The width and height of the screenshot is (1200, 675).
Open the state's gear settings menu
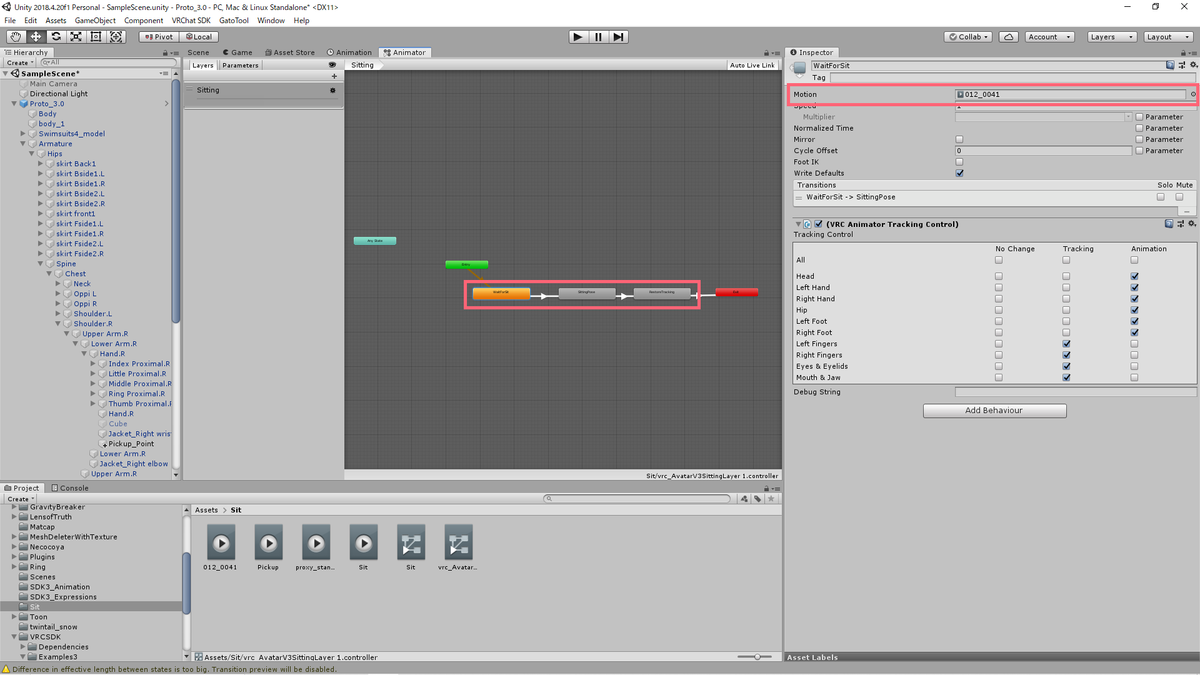pyautogui.click(x=1192, y=65)
